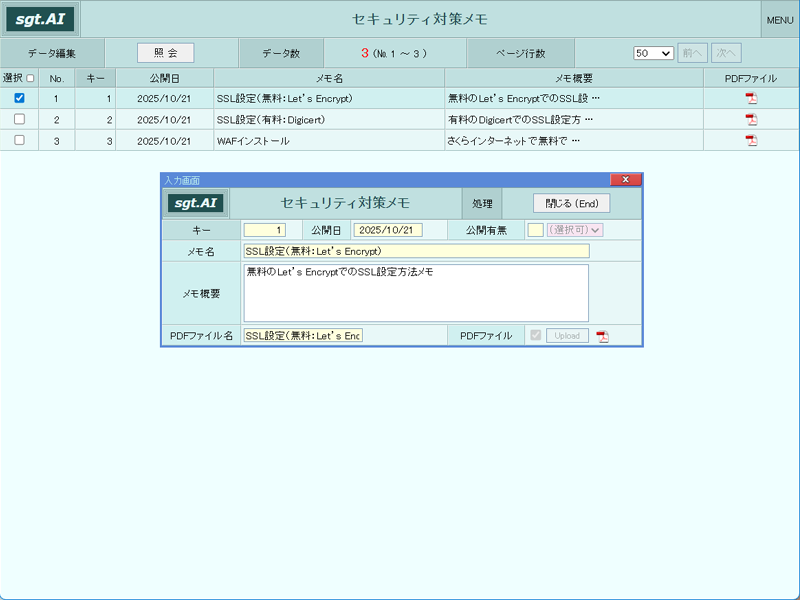800x600 pixels.
Task: Open the (選択可) dropdown for 公開有無
Action: (x=575, y=230)
